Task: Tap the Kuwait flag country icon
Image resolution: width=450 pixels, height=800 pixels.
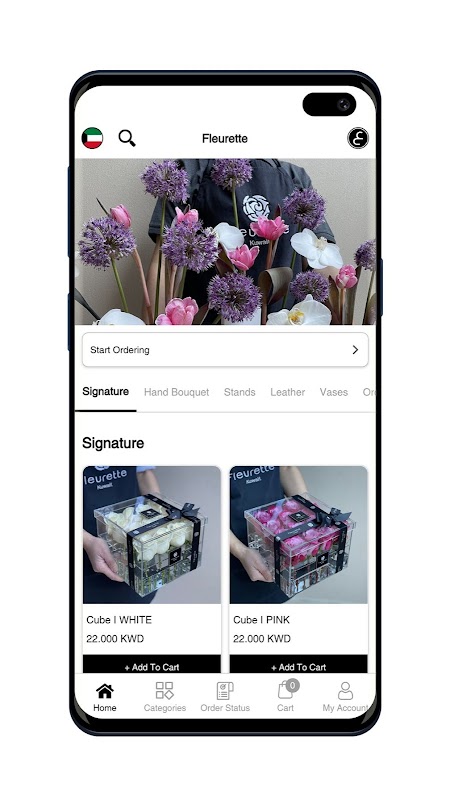Action: coord(92,138)
